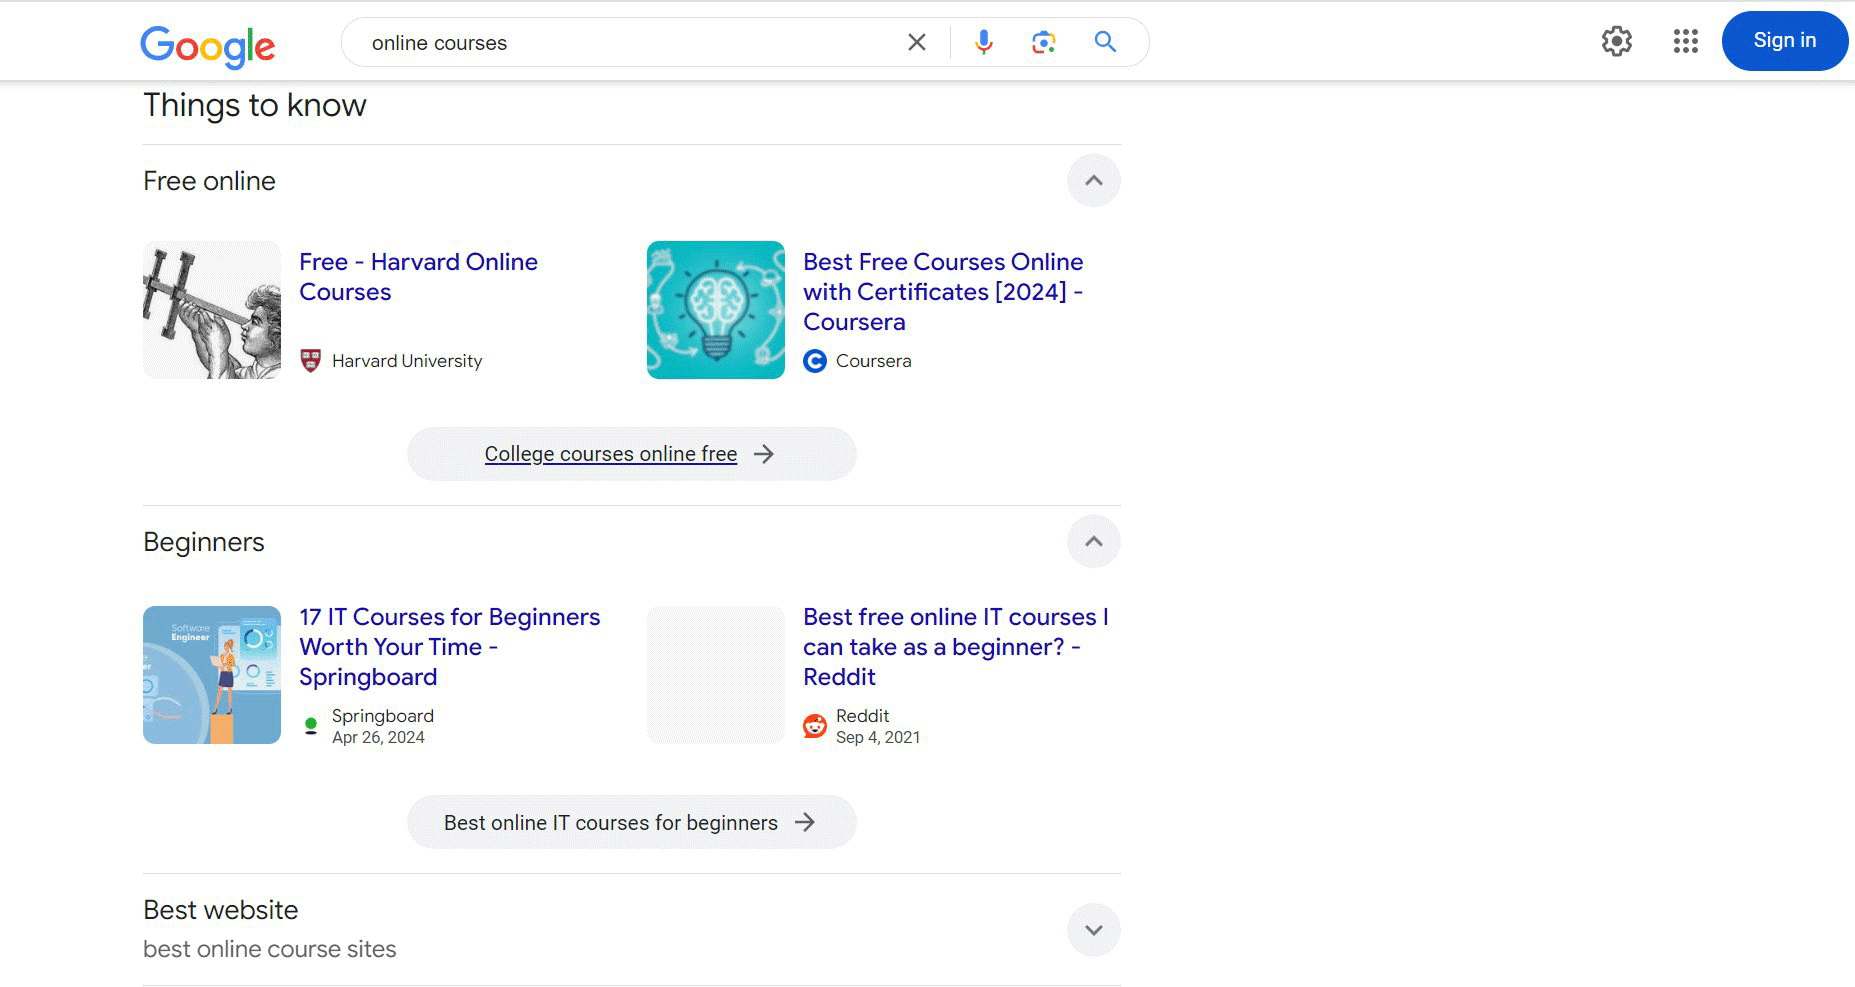
Task: Click the Harvard telescope thumbnail
Action: pos(212,310)
